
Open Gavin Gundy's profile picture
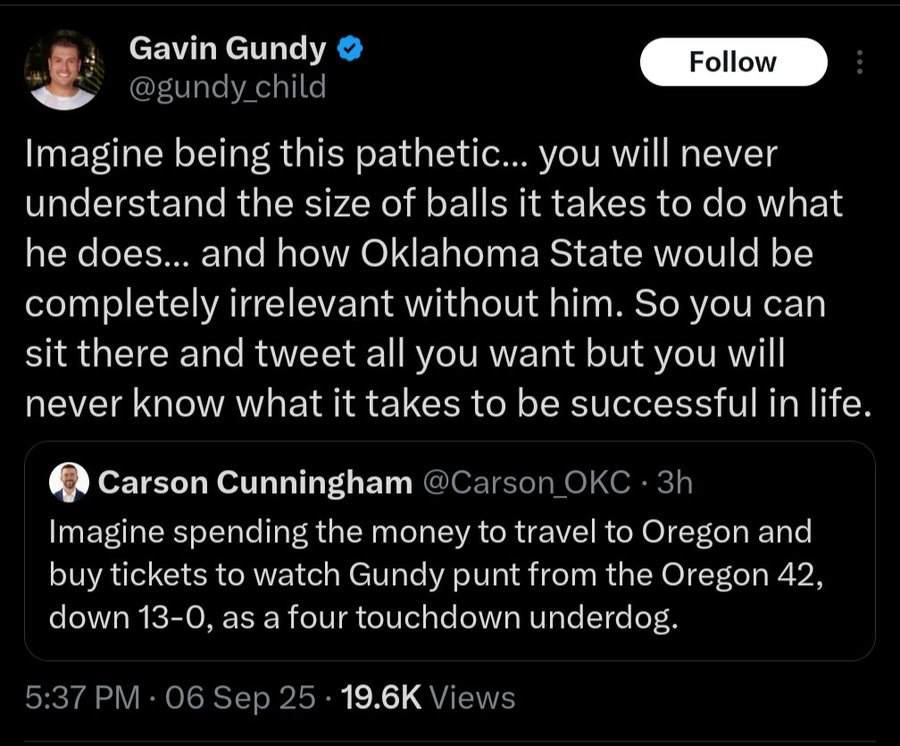64,70
